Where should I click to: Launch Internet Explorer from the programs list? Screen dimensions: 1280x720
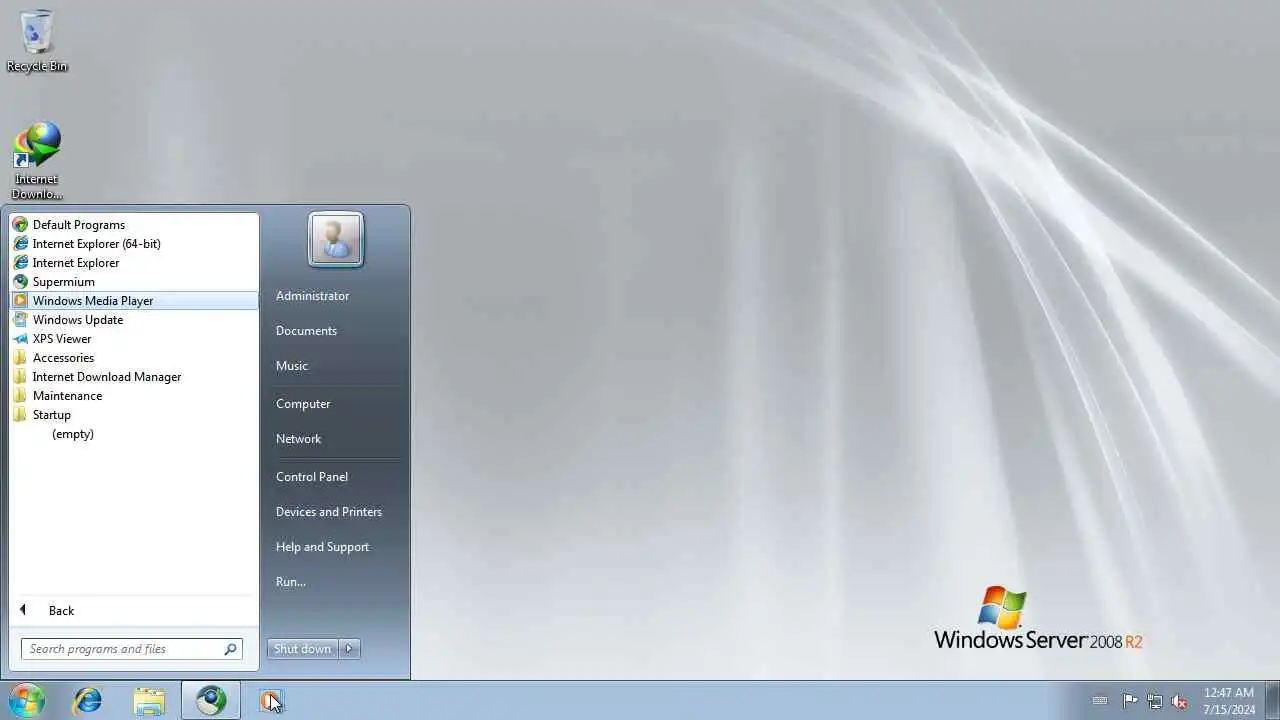[x=134, y=263]
